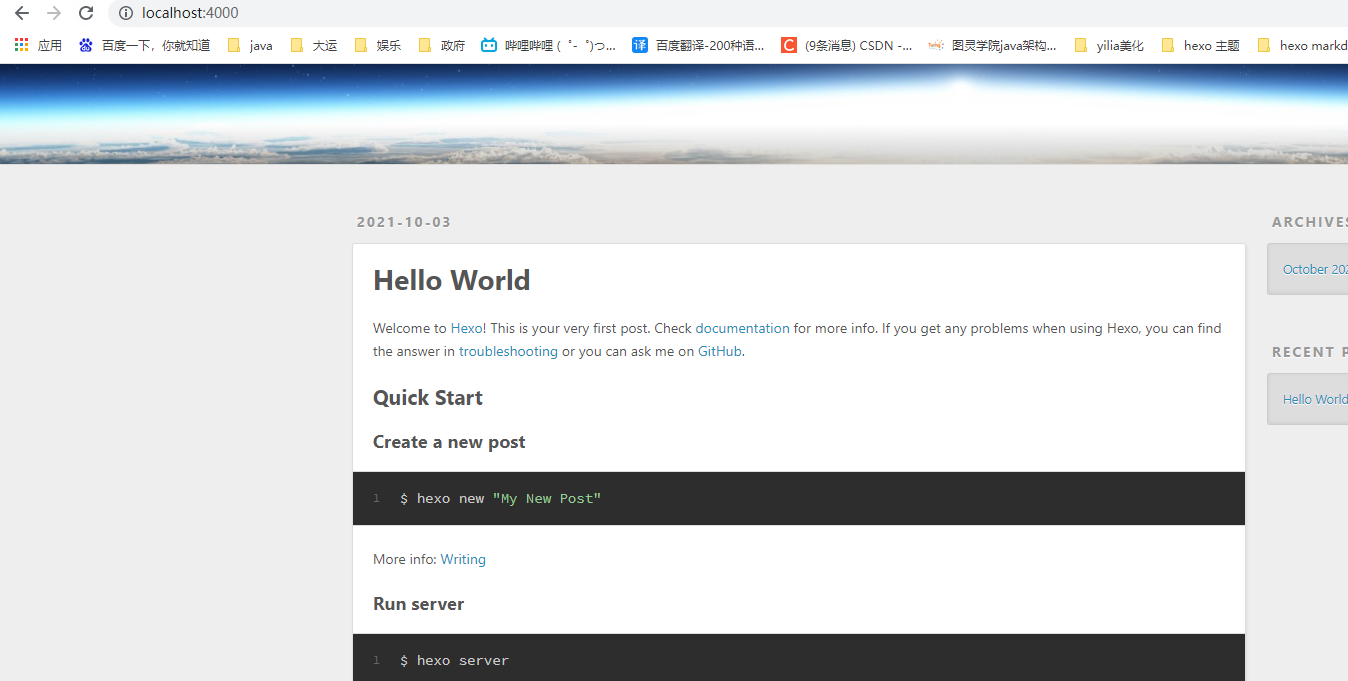Open the yilia美化 bookmarks folder

tap(1109, 45)
